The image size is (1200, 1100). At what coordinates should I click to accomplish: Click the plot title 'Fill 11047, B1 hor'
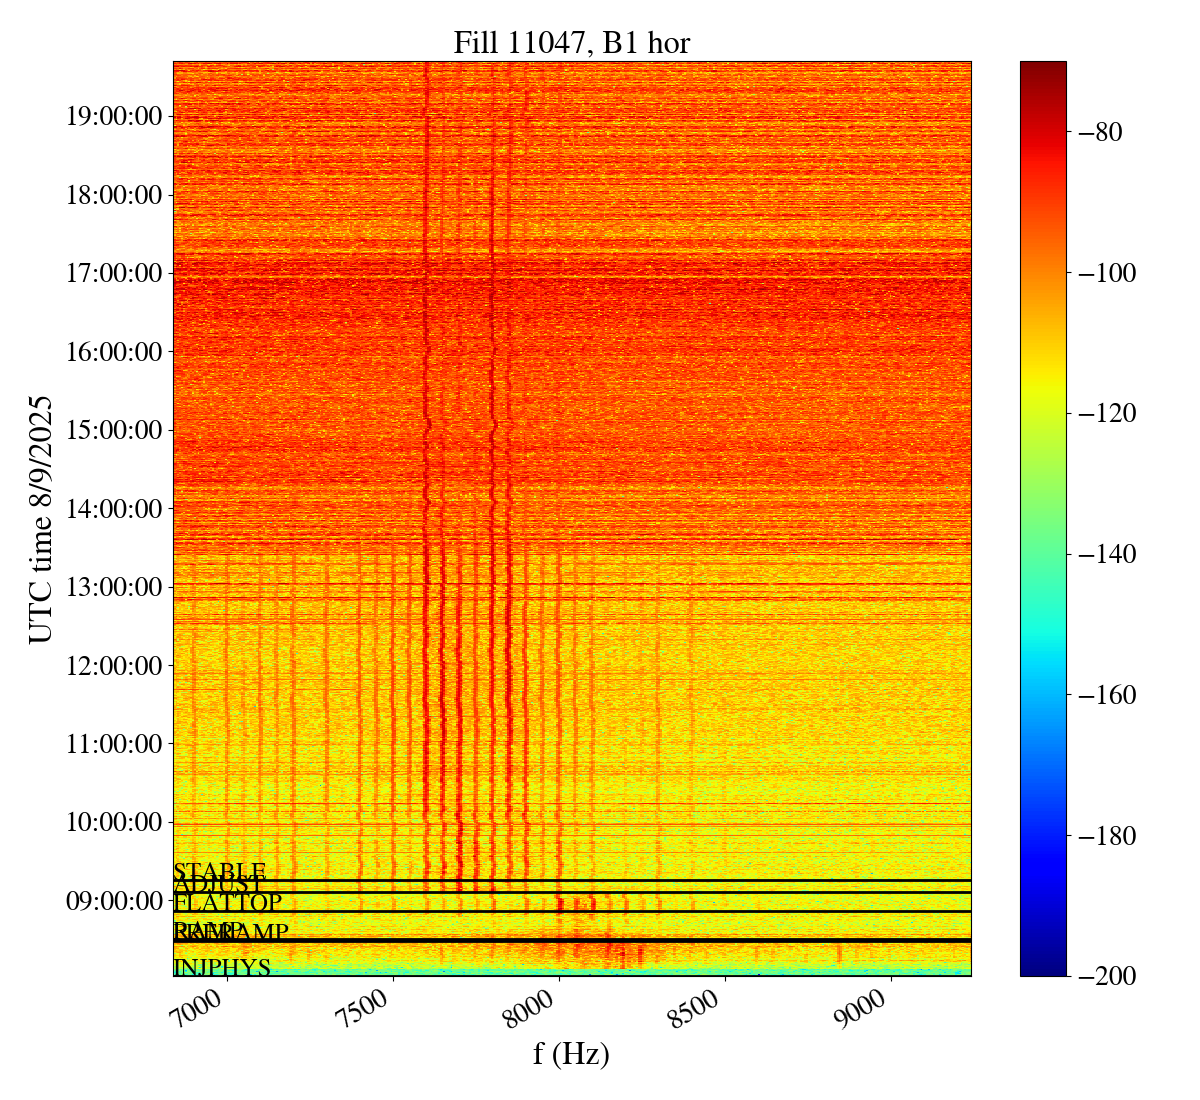tap(571, 42)
